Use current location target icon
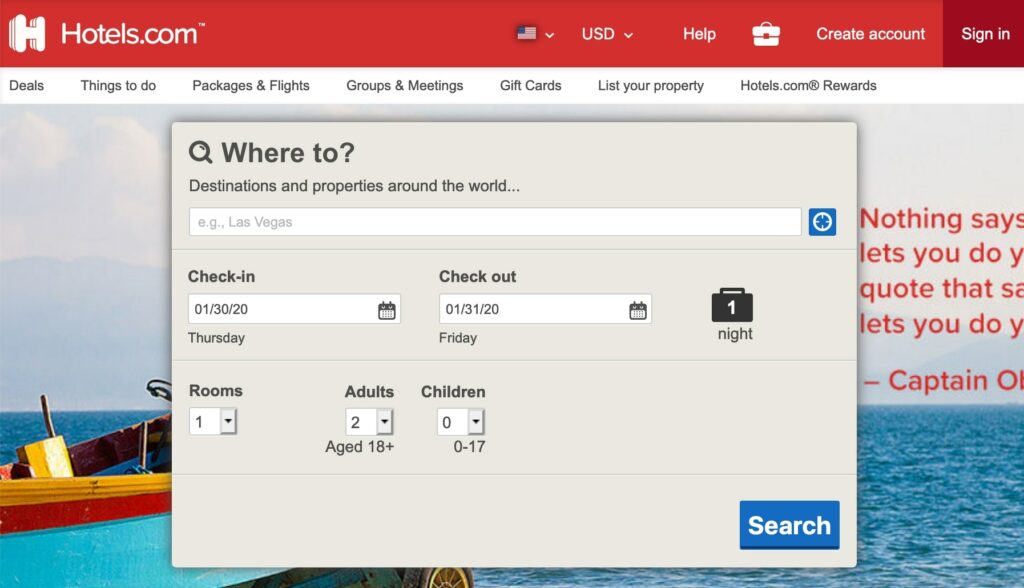1024x588 pixels. click(x=822, y=222)
